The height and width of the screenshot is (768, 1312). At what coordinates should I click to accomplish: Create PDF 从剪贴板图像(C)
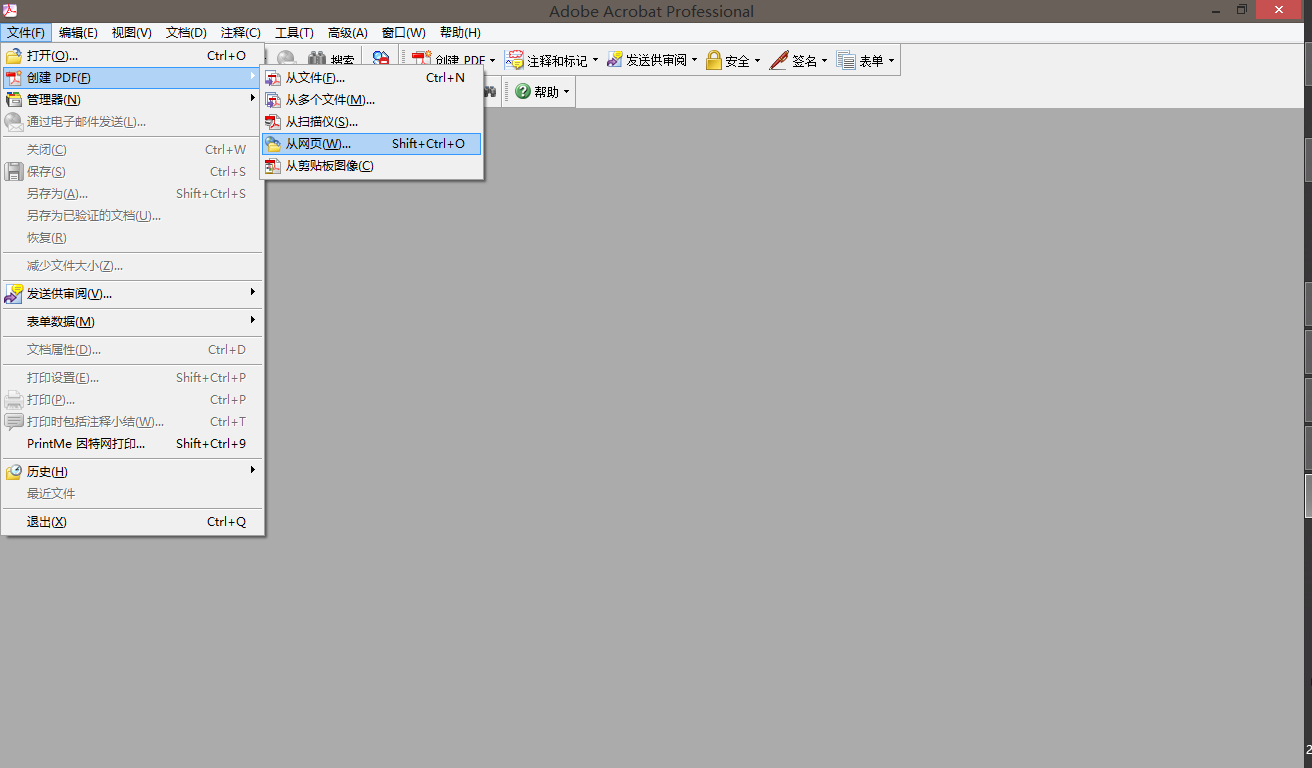point(371,166)
